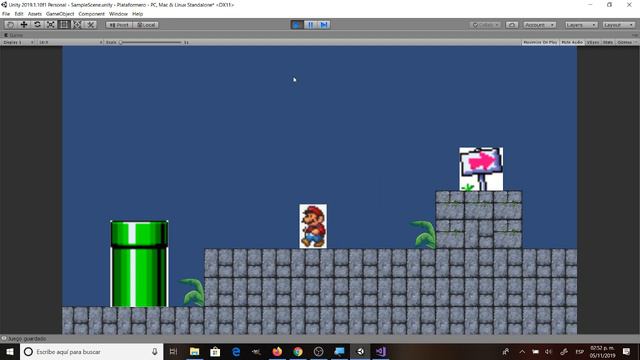This screenshot has width=640, height=360.
Task: Select the Rect Transform tool
Action: pyautogui.click(x=64, y=25)
